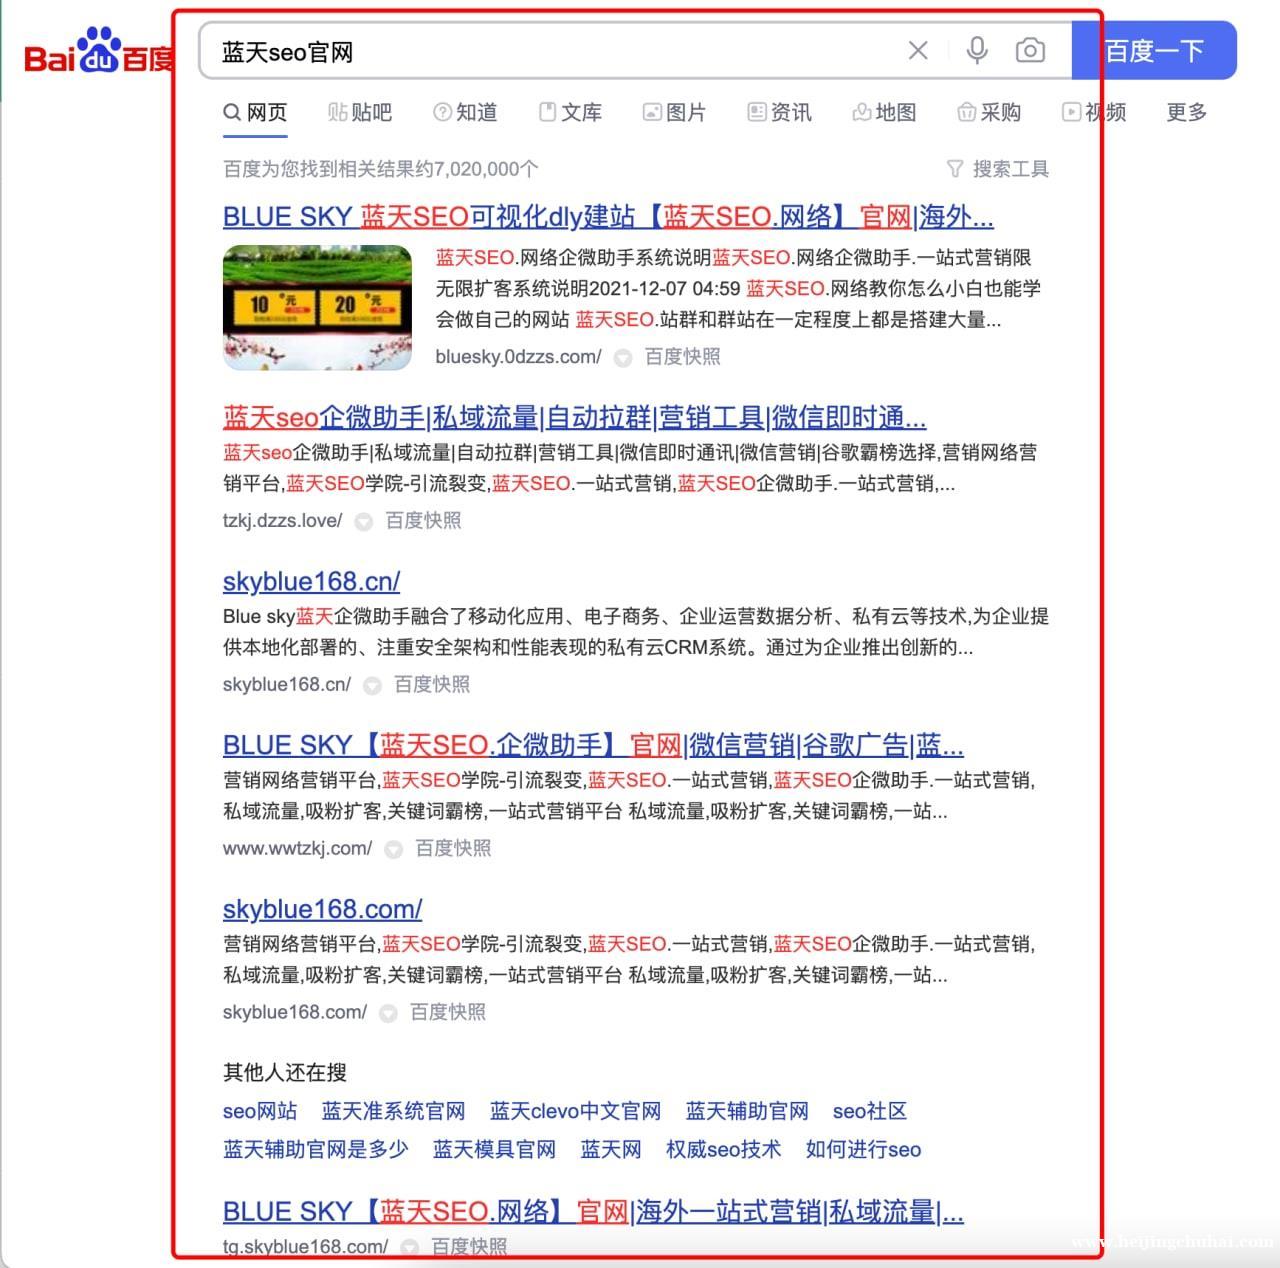Image resolution: width=1280 pixels, height=1268 pixels.
Task: Open the 采购 tab
Action: point(989,113)
